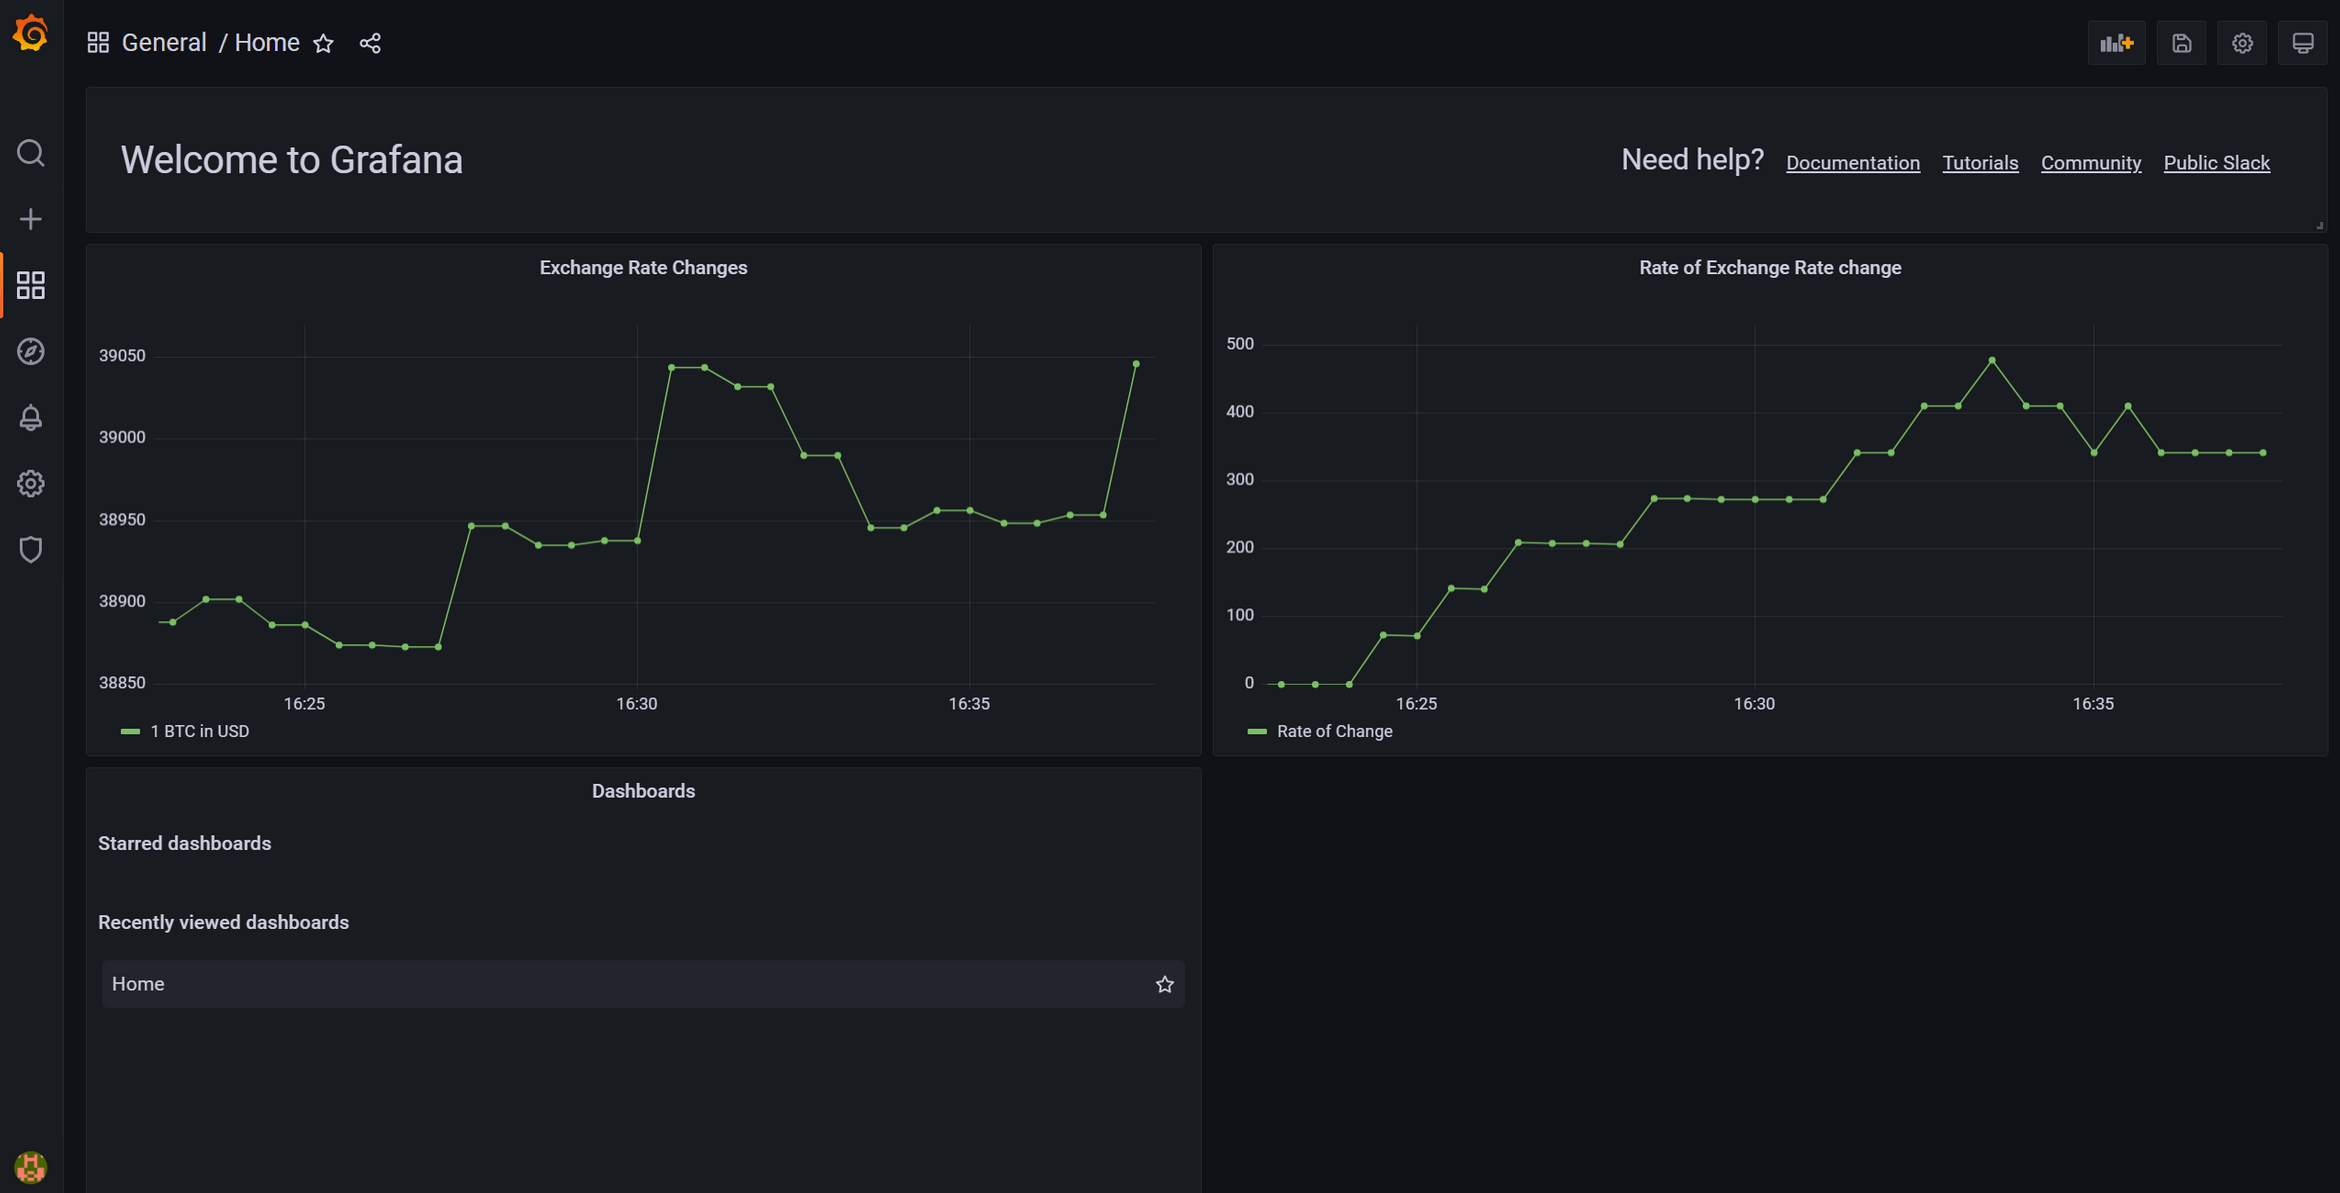Screen dimensions: 2340x1193
Task: Save the current dashboard
Action: coord(2181,43)
